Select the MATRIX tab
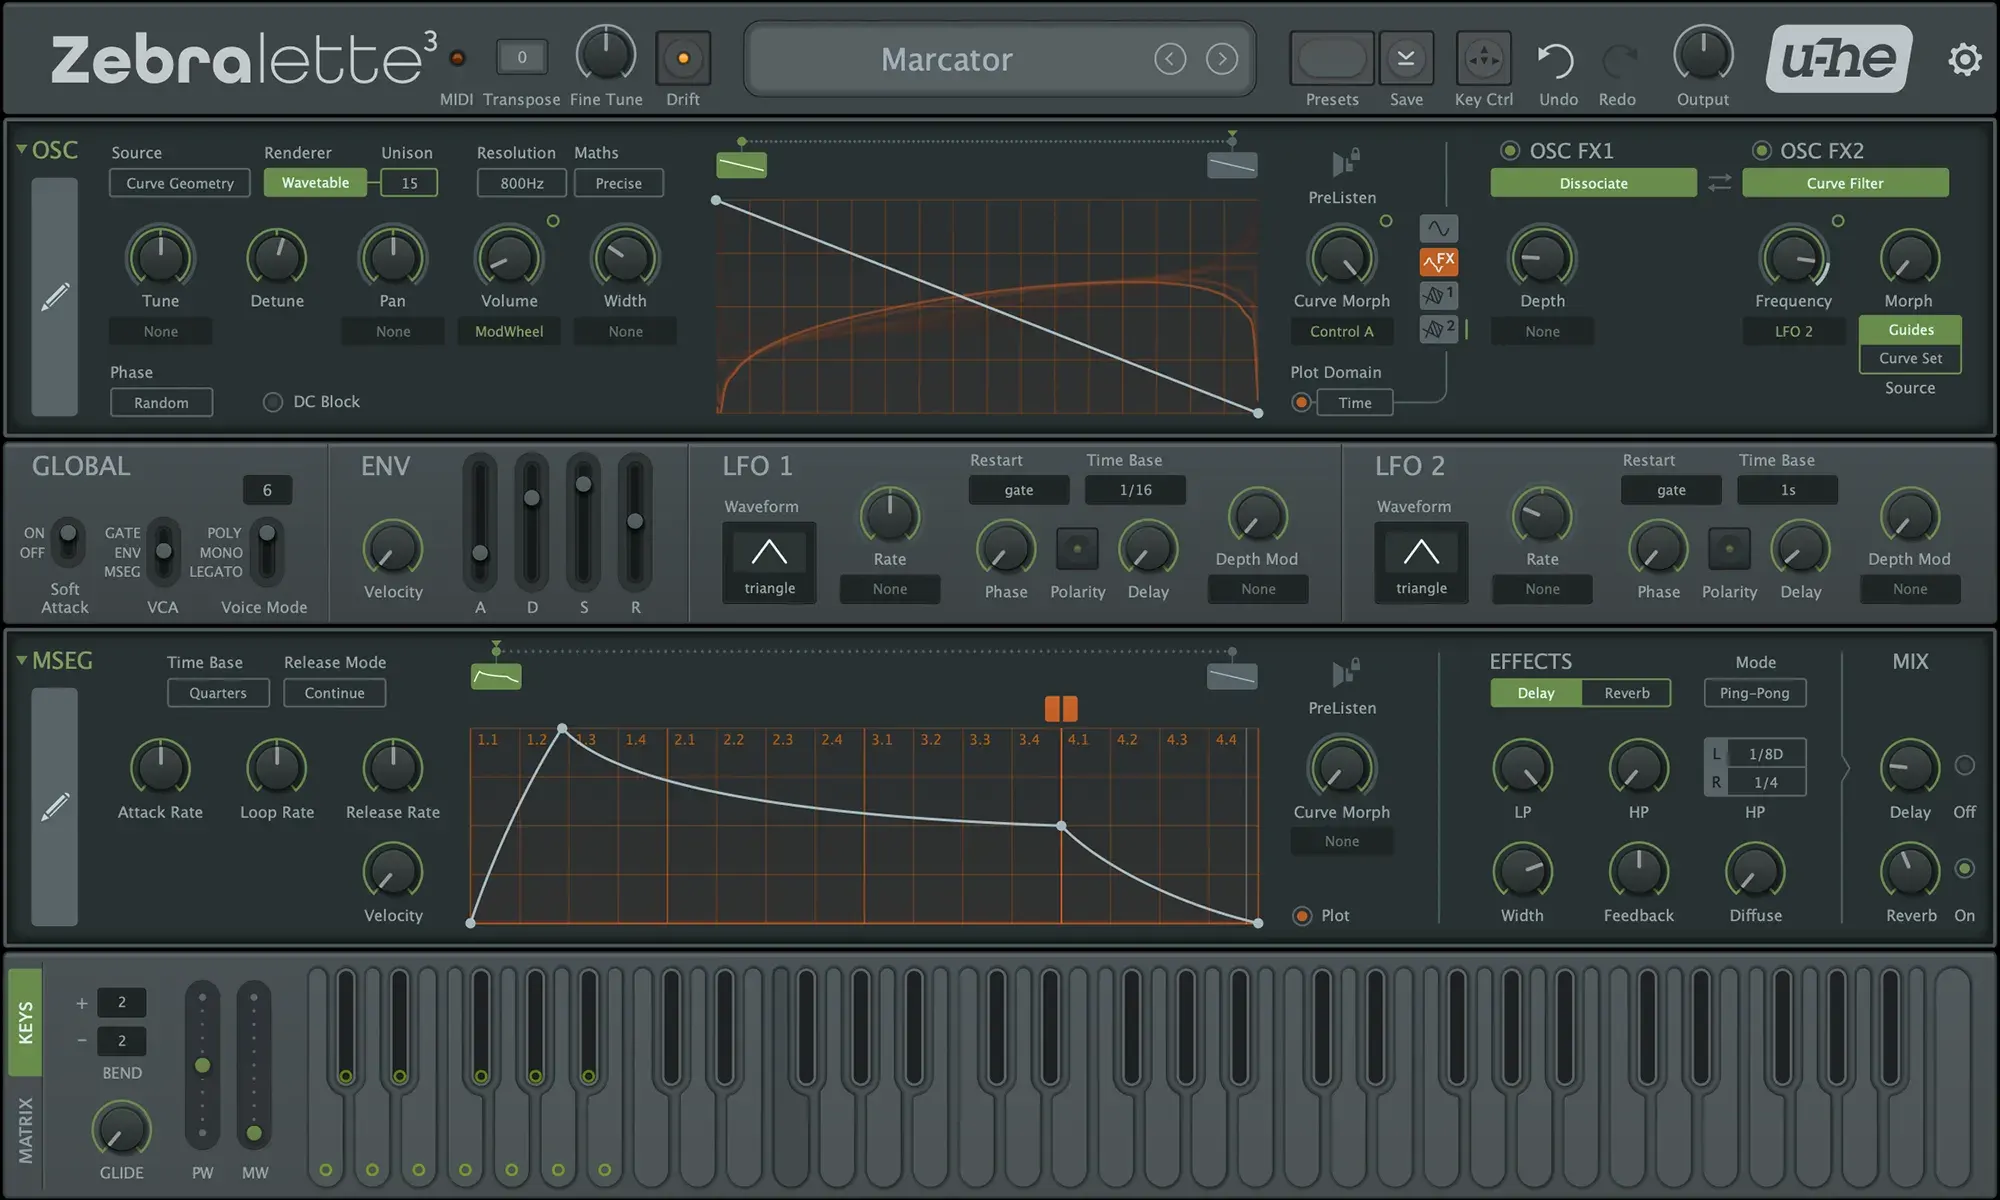The image size is (2000, 1200). (25, 1131)
